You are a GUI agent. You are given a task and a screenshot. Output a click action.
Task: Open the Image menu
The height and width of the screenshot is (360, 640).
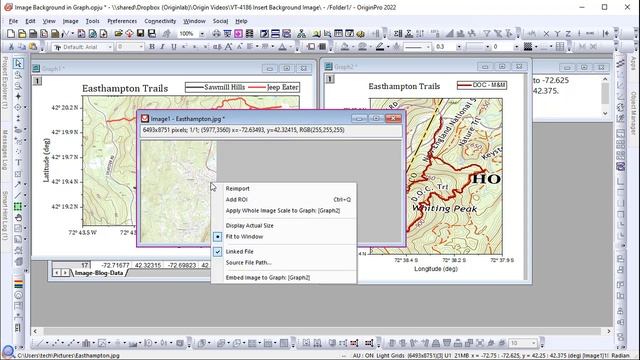click(x=70, y=21)
